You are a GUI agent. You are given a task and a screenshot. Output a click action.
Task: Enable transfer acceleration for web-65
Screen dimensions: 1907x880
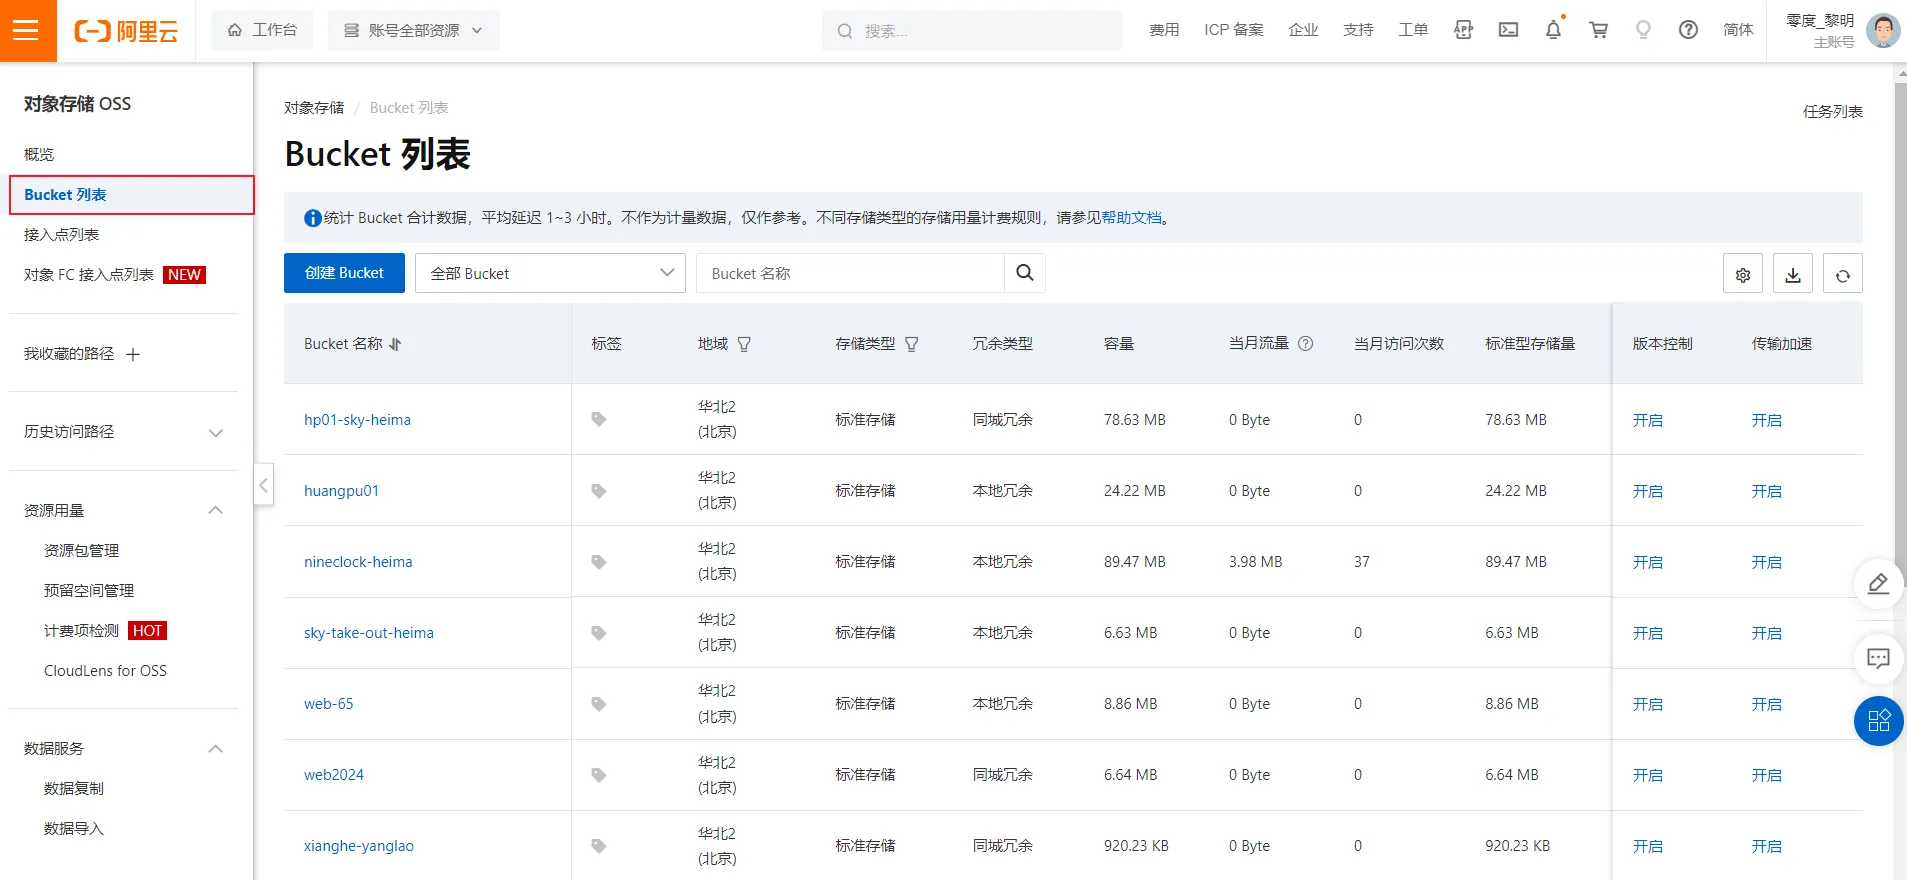(1766, 704)
